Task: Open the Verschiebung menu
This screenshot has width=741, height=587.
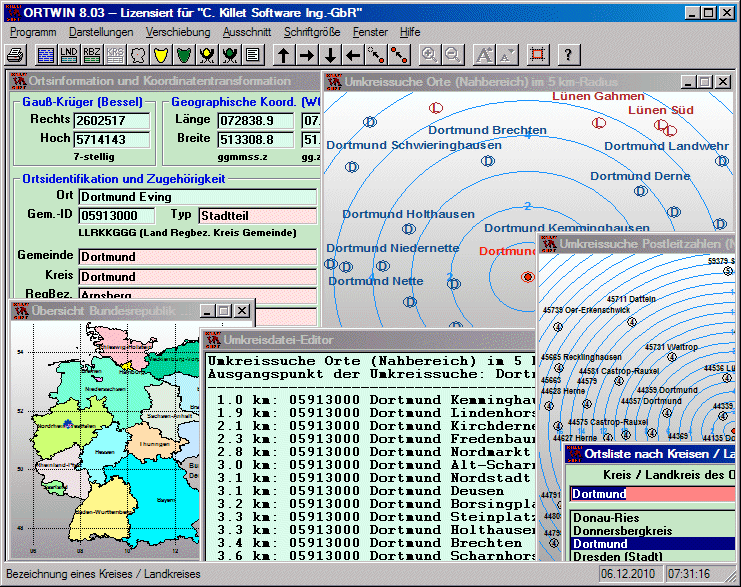Action: (178, 32)
